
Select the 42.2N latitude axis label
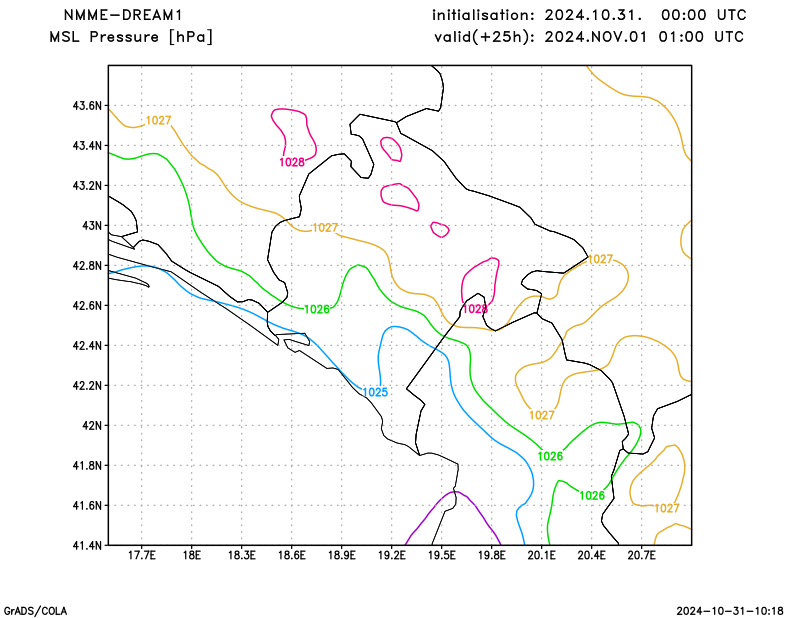click(87, 385)
